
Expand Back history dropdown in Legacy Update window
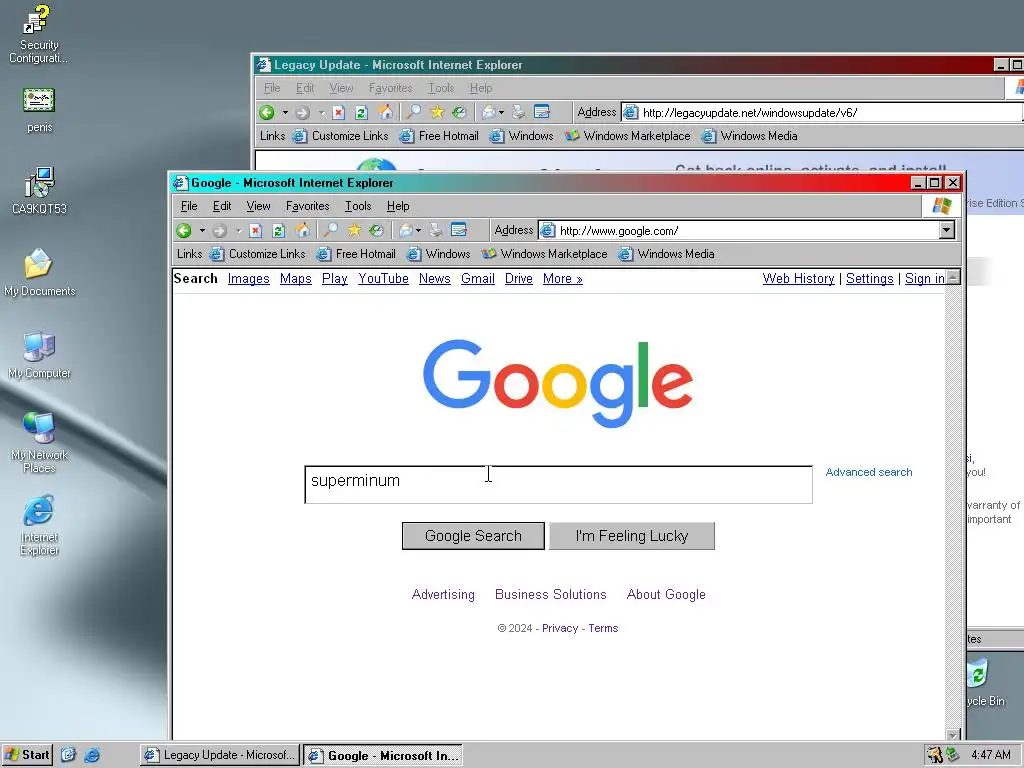285,112
